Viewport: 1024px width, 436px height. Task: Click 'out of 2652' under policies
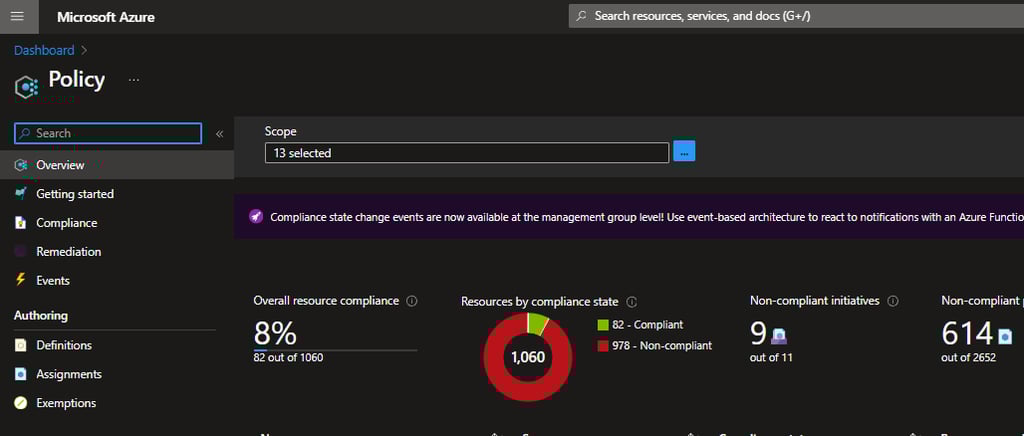[968, 358]
